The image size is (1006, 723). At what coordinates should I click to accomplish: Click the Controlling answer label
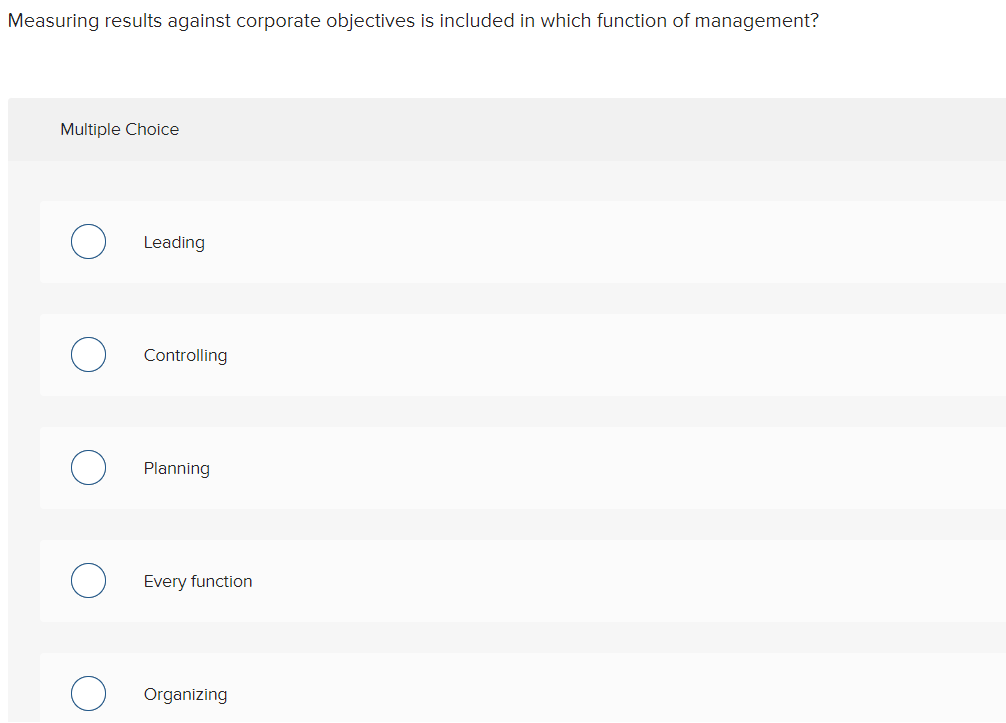pyautogui.click(x=185, y=355)
